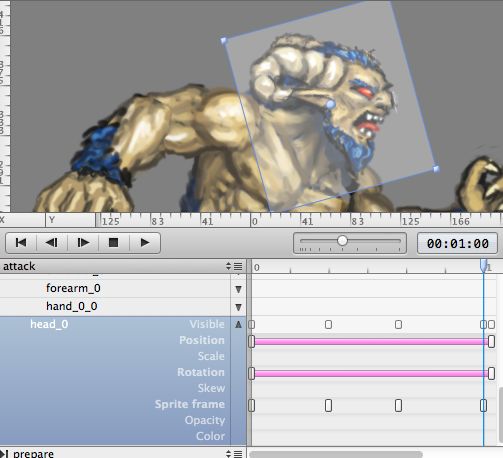Step back one frame
The height and width of the screenshot is (458, 503).
(x=52, y=243)
